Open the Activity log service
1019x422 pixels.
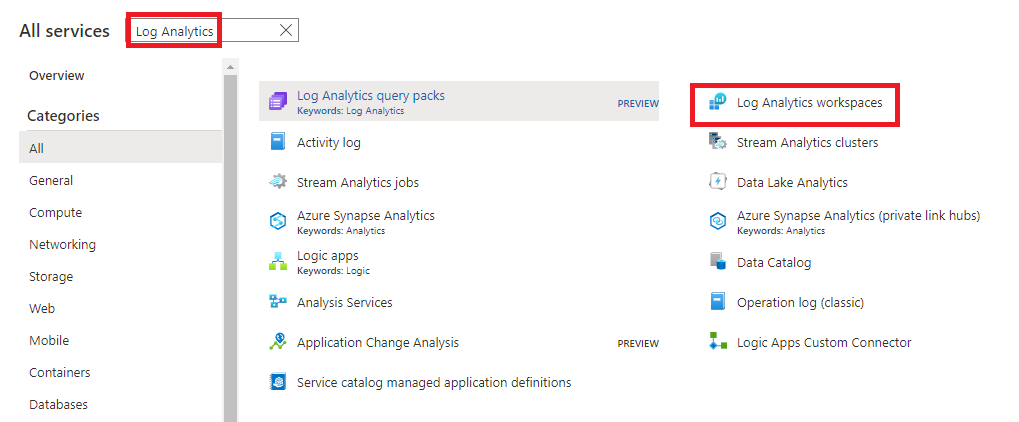pyautogui.click(x=329, y=142)
